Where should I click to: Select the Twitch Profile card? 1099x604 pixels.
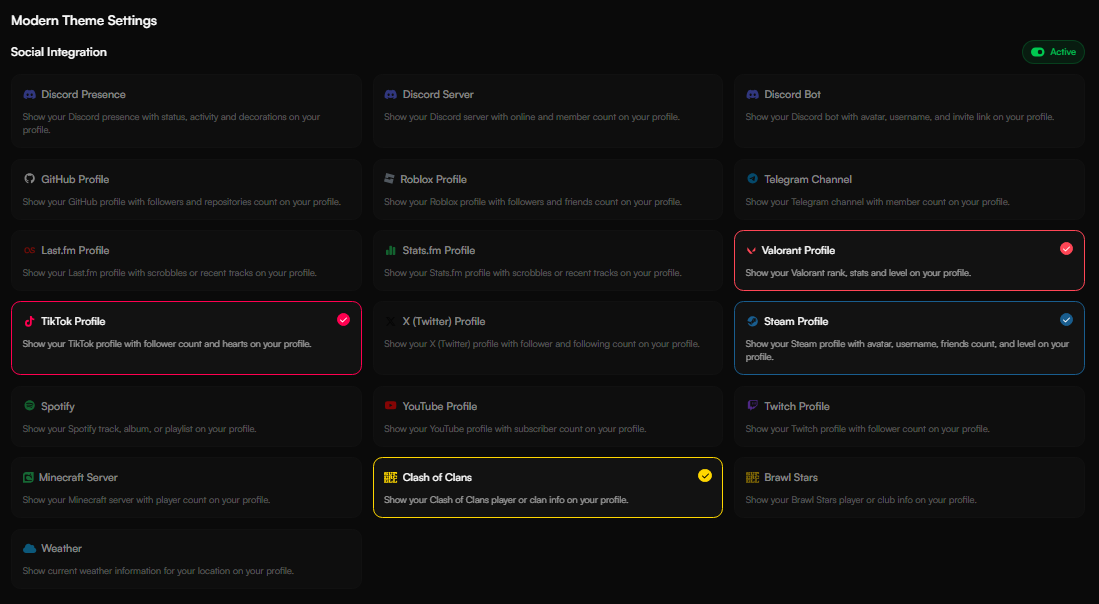(909, 416)
